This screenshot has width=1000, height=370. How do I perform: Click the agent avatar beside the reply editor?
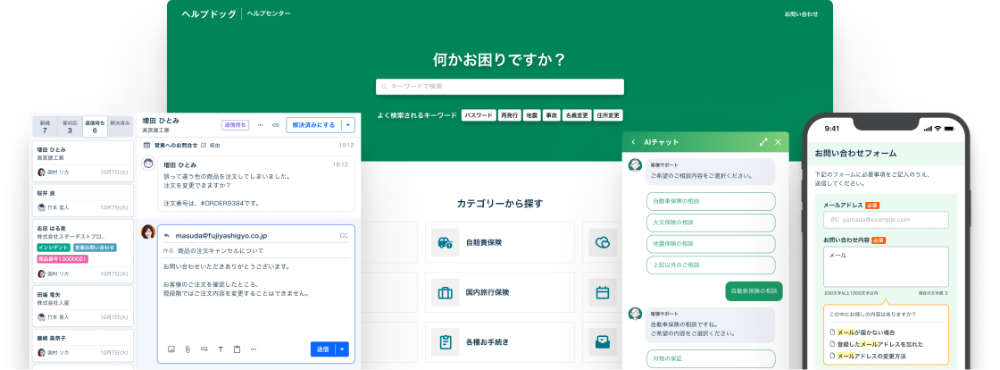point(148,232)
